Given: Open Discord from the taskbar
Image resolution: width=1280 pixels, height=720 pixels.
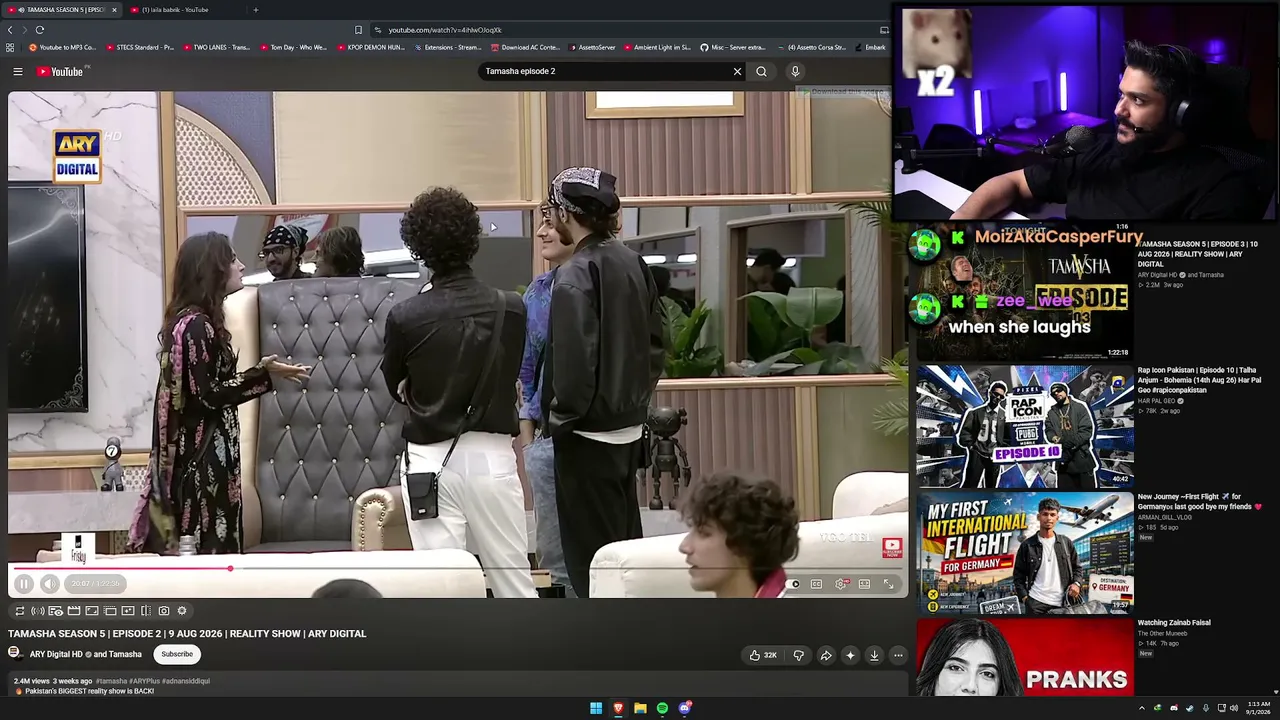Looking at the screenshot, I should click(684, 708).
